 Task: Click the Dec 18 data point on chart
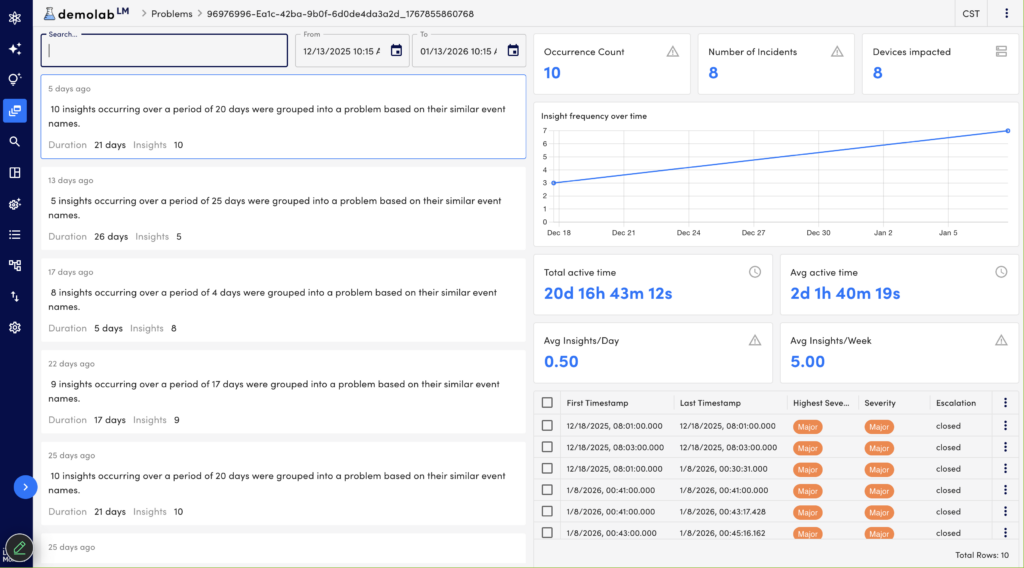pyautogui.click(x=554, y=183)
